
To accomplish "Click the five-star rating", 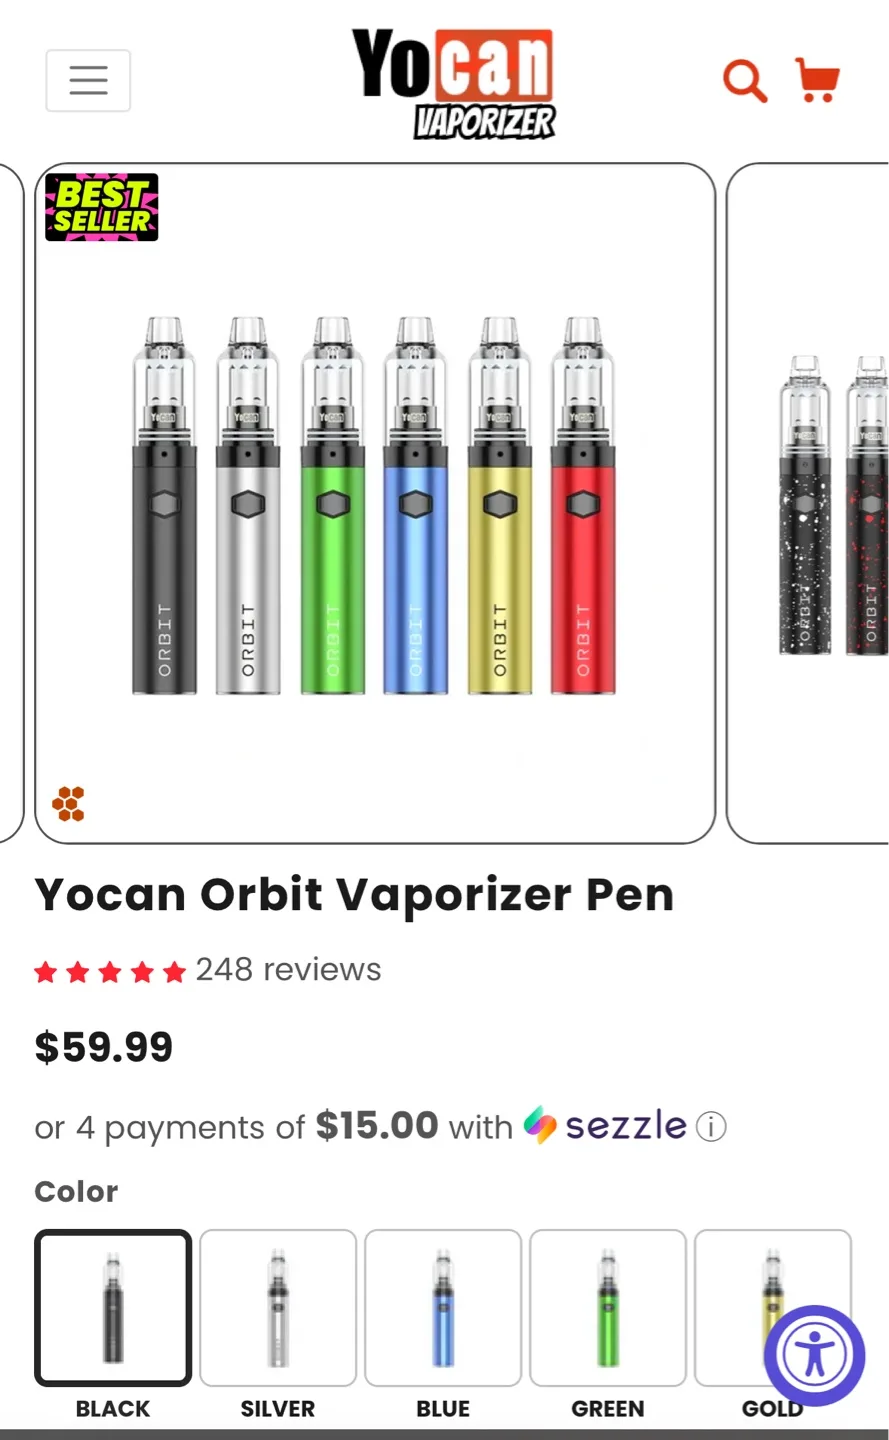I will point(110,971).
